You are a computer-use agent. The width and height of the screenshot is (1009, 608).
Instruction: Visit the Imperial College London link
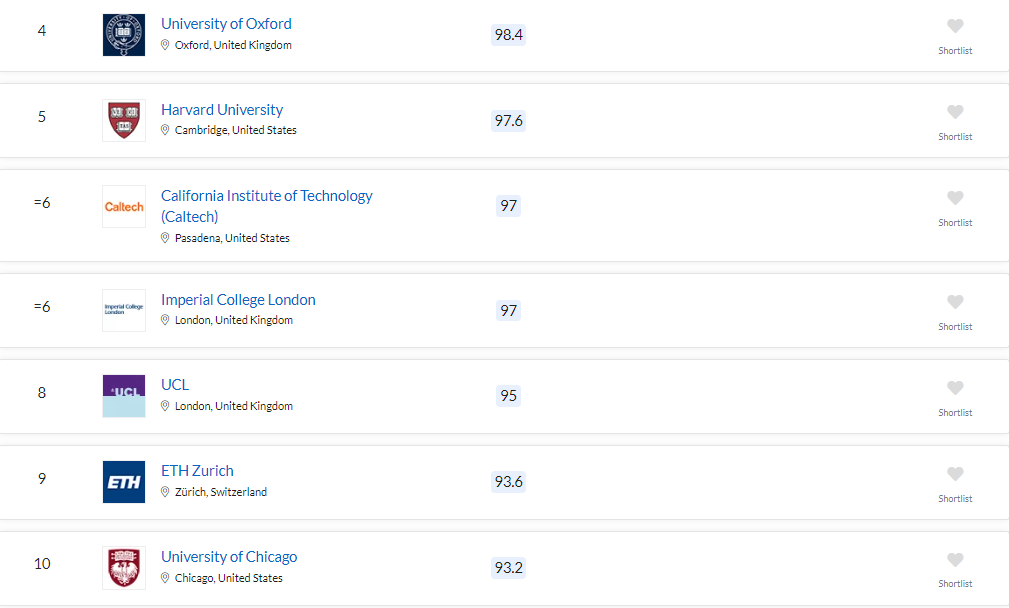(238, 300)
